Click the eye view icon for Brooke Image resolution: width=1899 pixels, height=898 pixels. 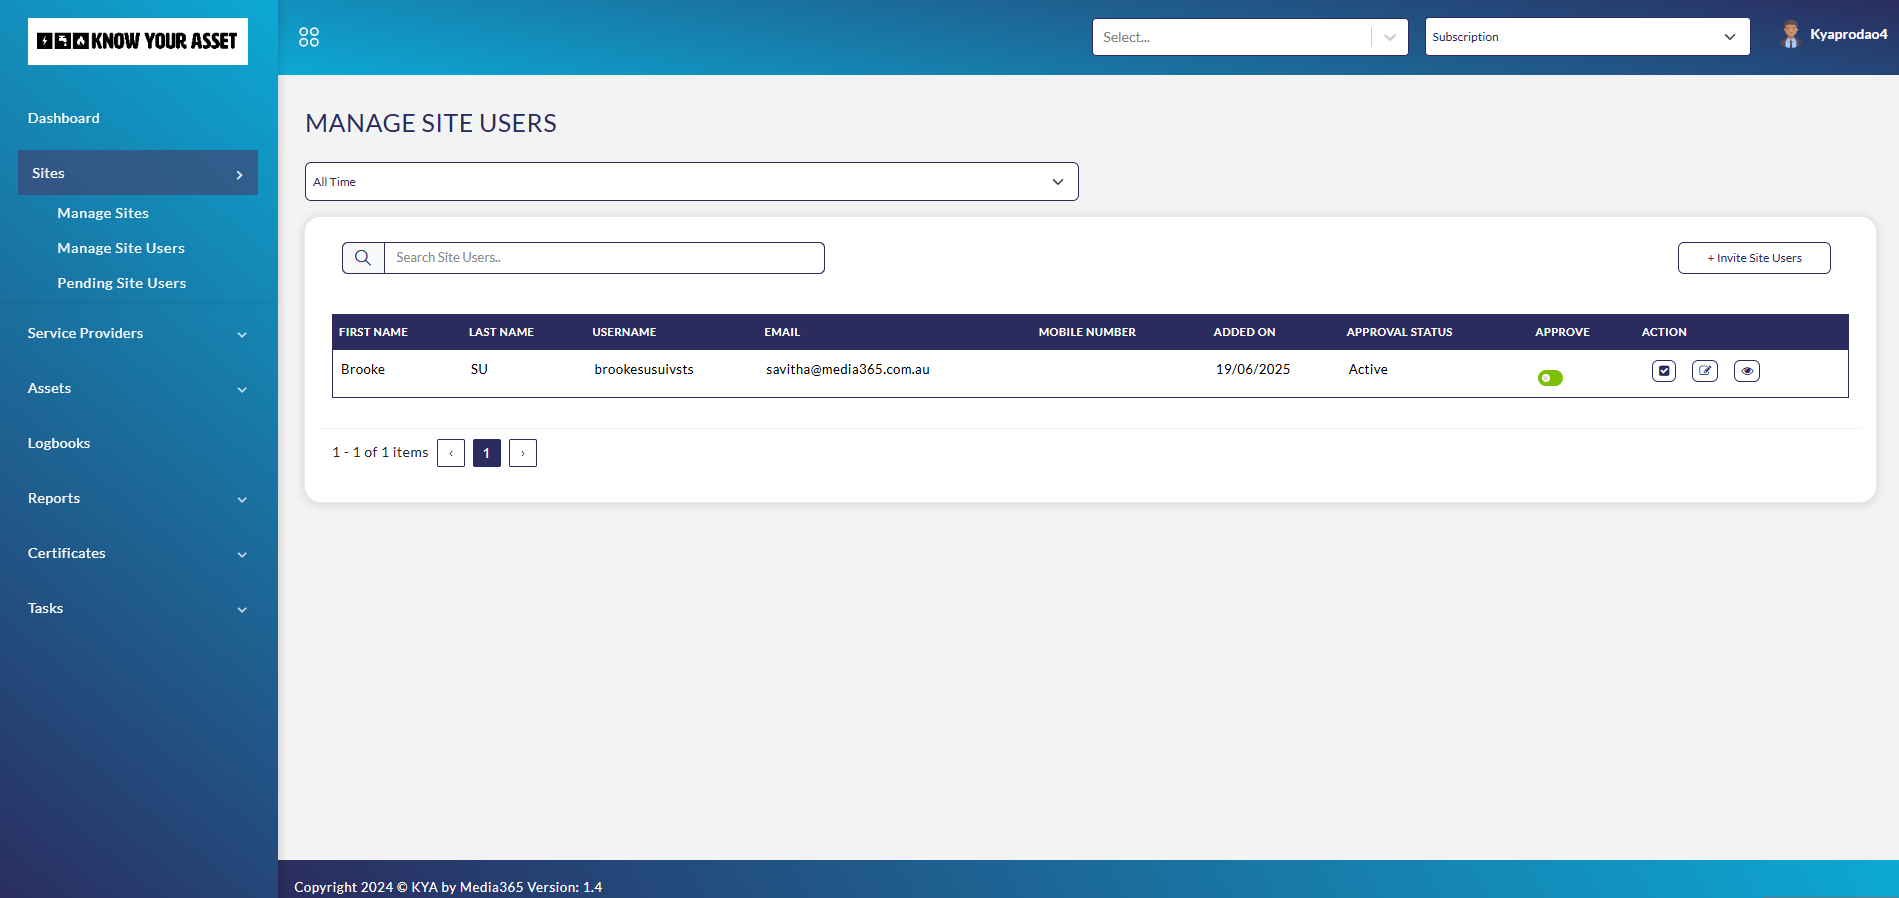[1747, 371]
